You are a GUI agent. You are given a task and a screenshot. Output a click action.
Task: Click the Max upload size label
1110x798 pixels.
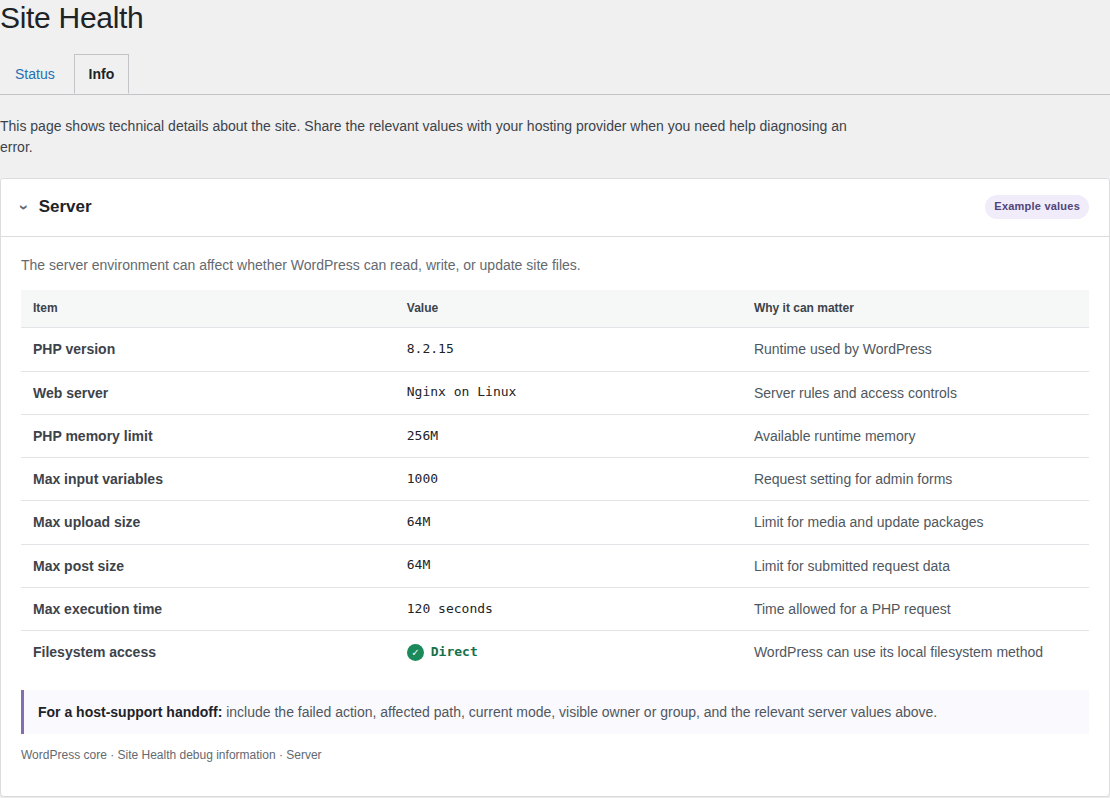pos(86,523)
